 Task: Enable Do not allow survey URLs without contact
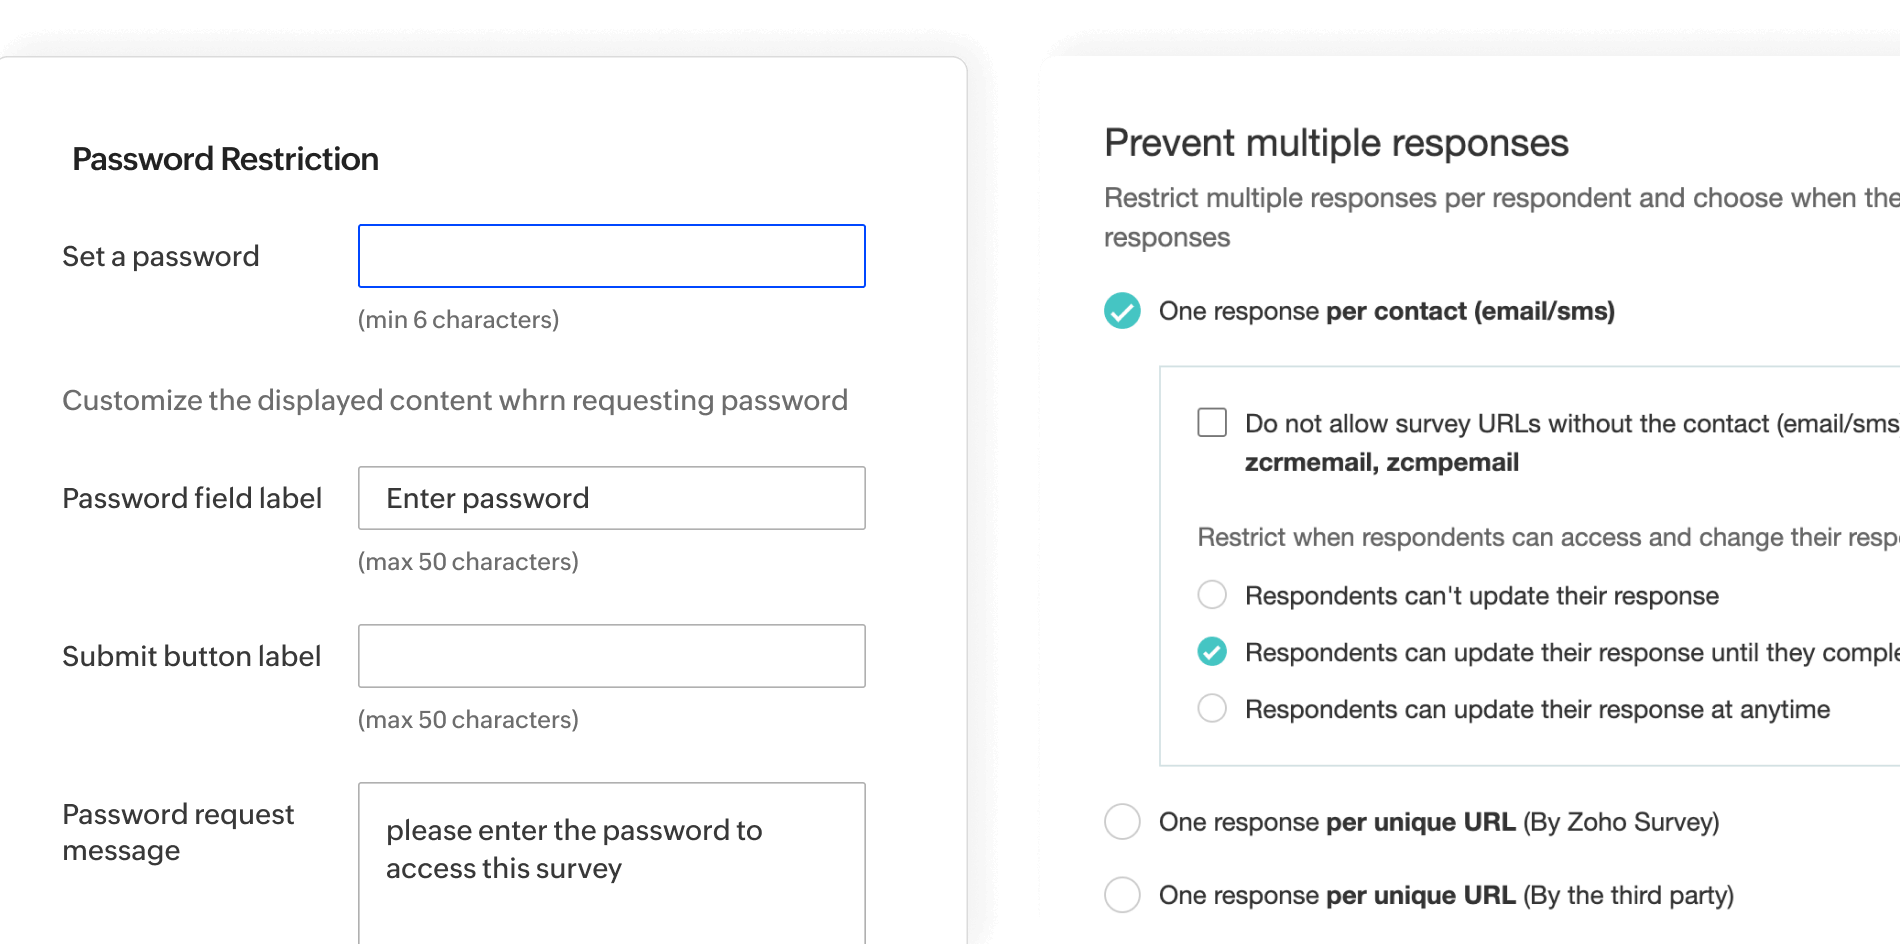pos(1211,423)
